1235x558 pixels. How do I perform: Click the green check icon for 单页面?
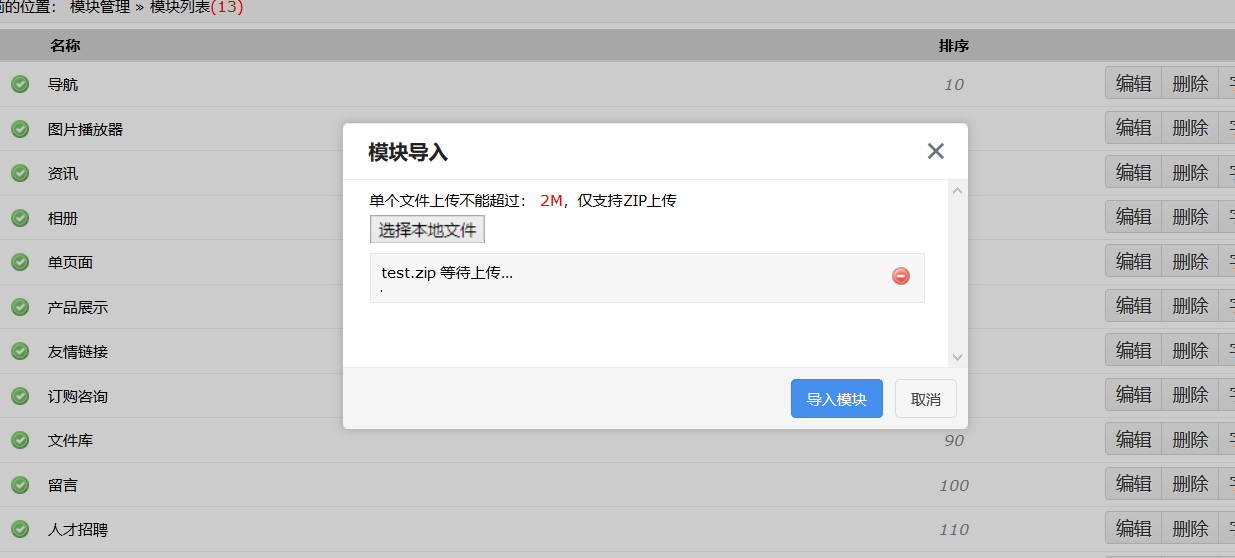point(20,262)
